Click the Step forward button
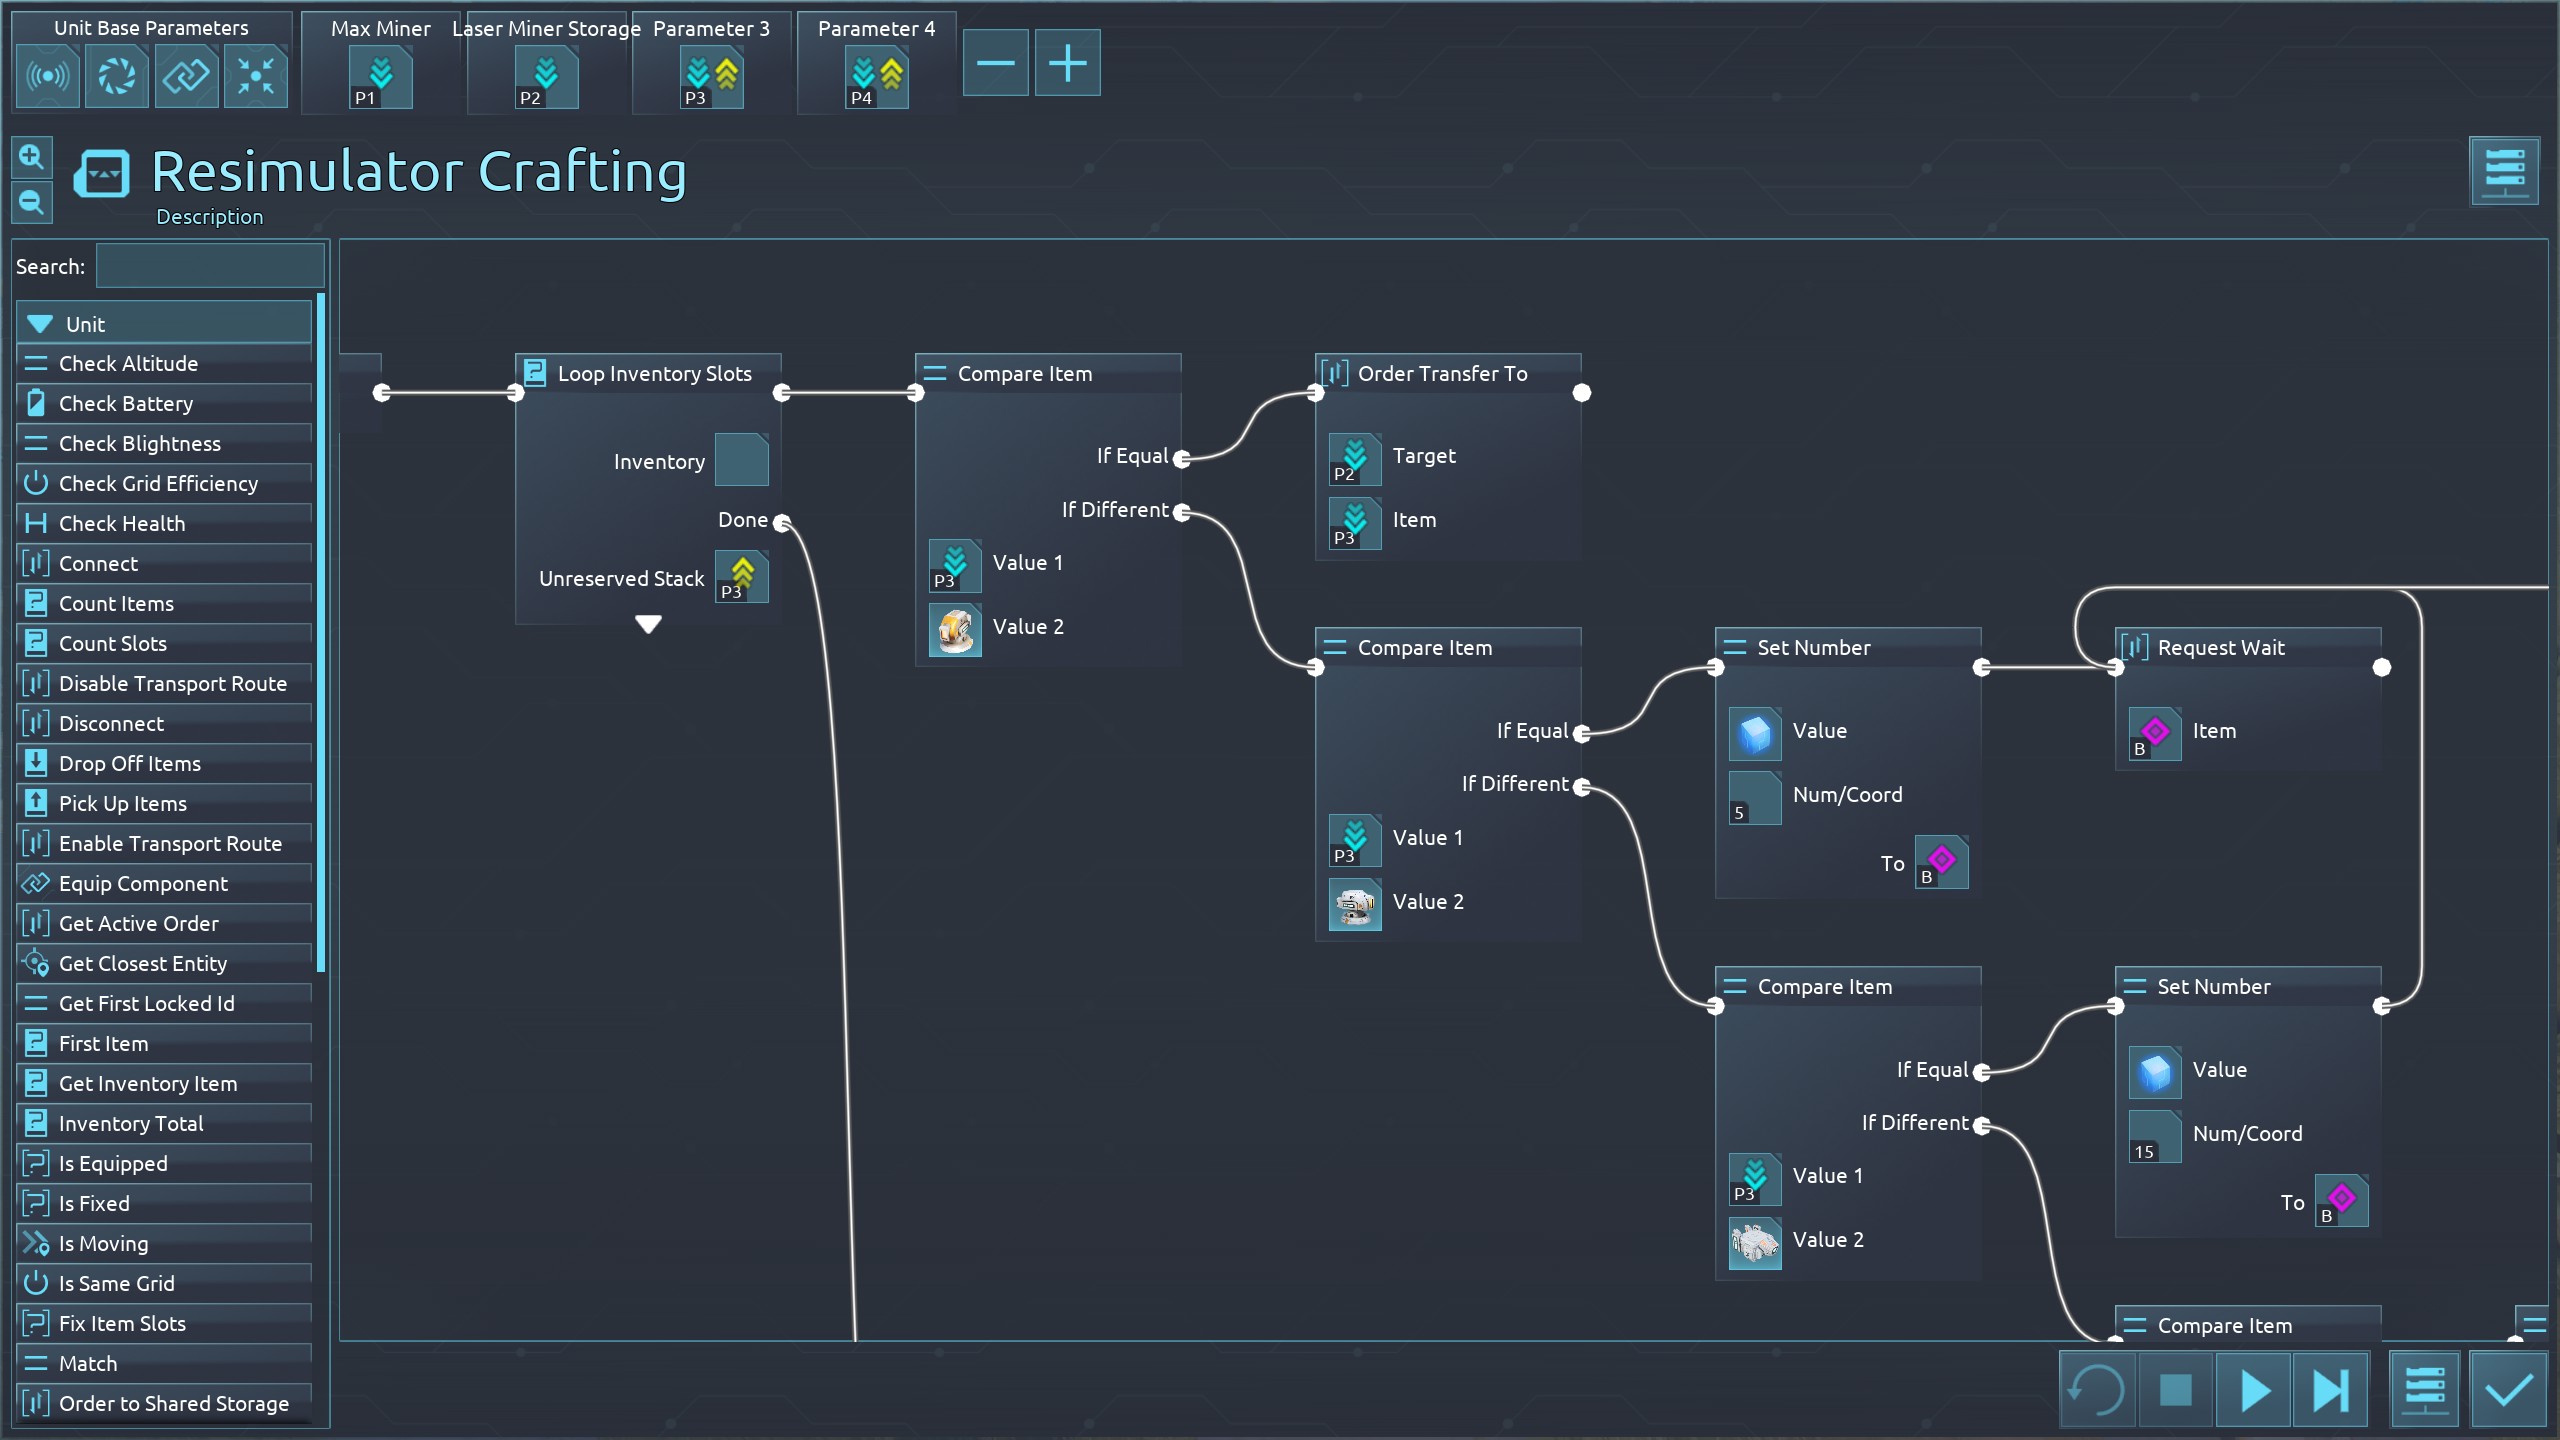Image resolution: width=2560 pixels, height=1440 pixels. [x=2329, y=1390]
